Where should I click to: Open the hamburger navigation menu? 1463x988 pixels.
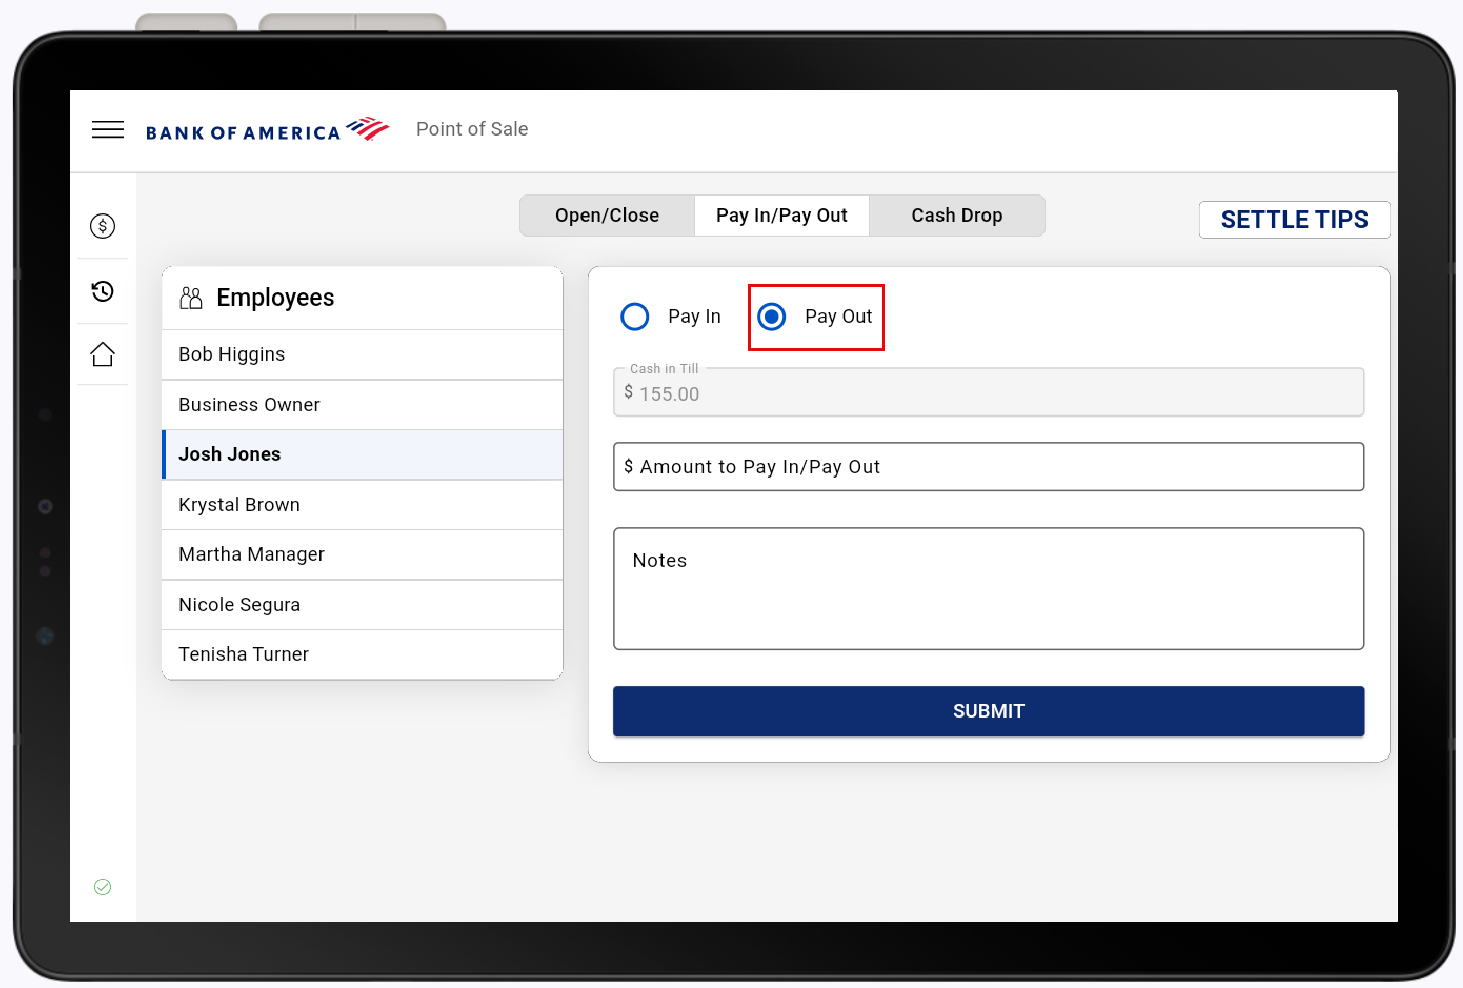[x=108, y=130]
